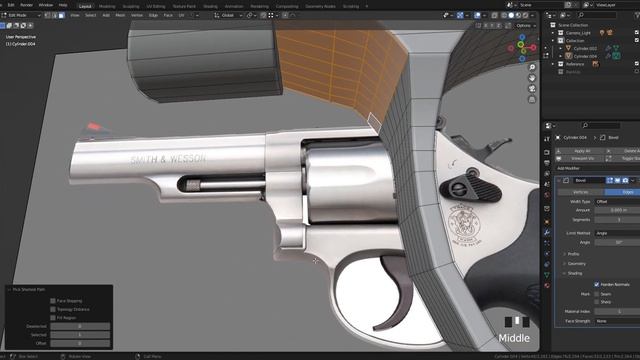Screen dimensions: 640x360
Task: Uncheck Harden Normals checkbox
Action: click(596, 284)
